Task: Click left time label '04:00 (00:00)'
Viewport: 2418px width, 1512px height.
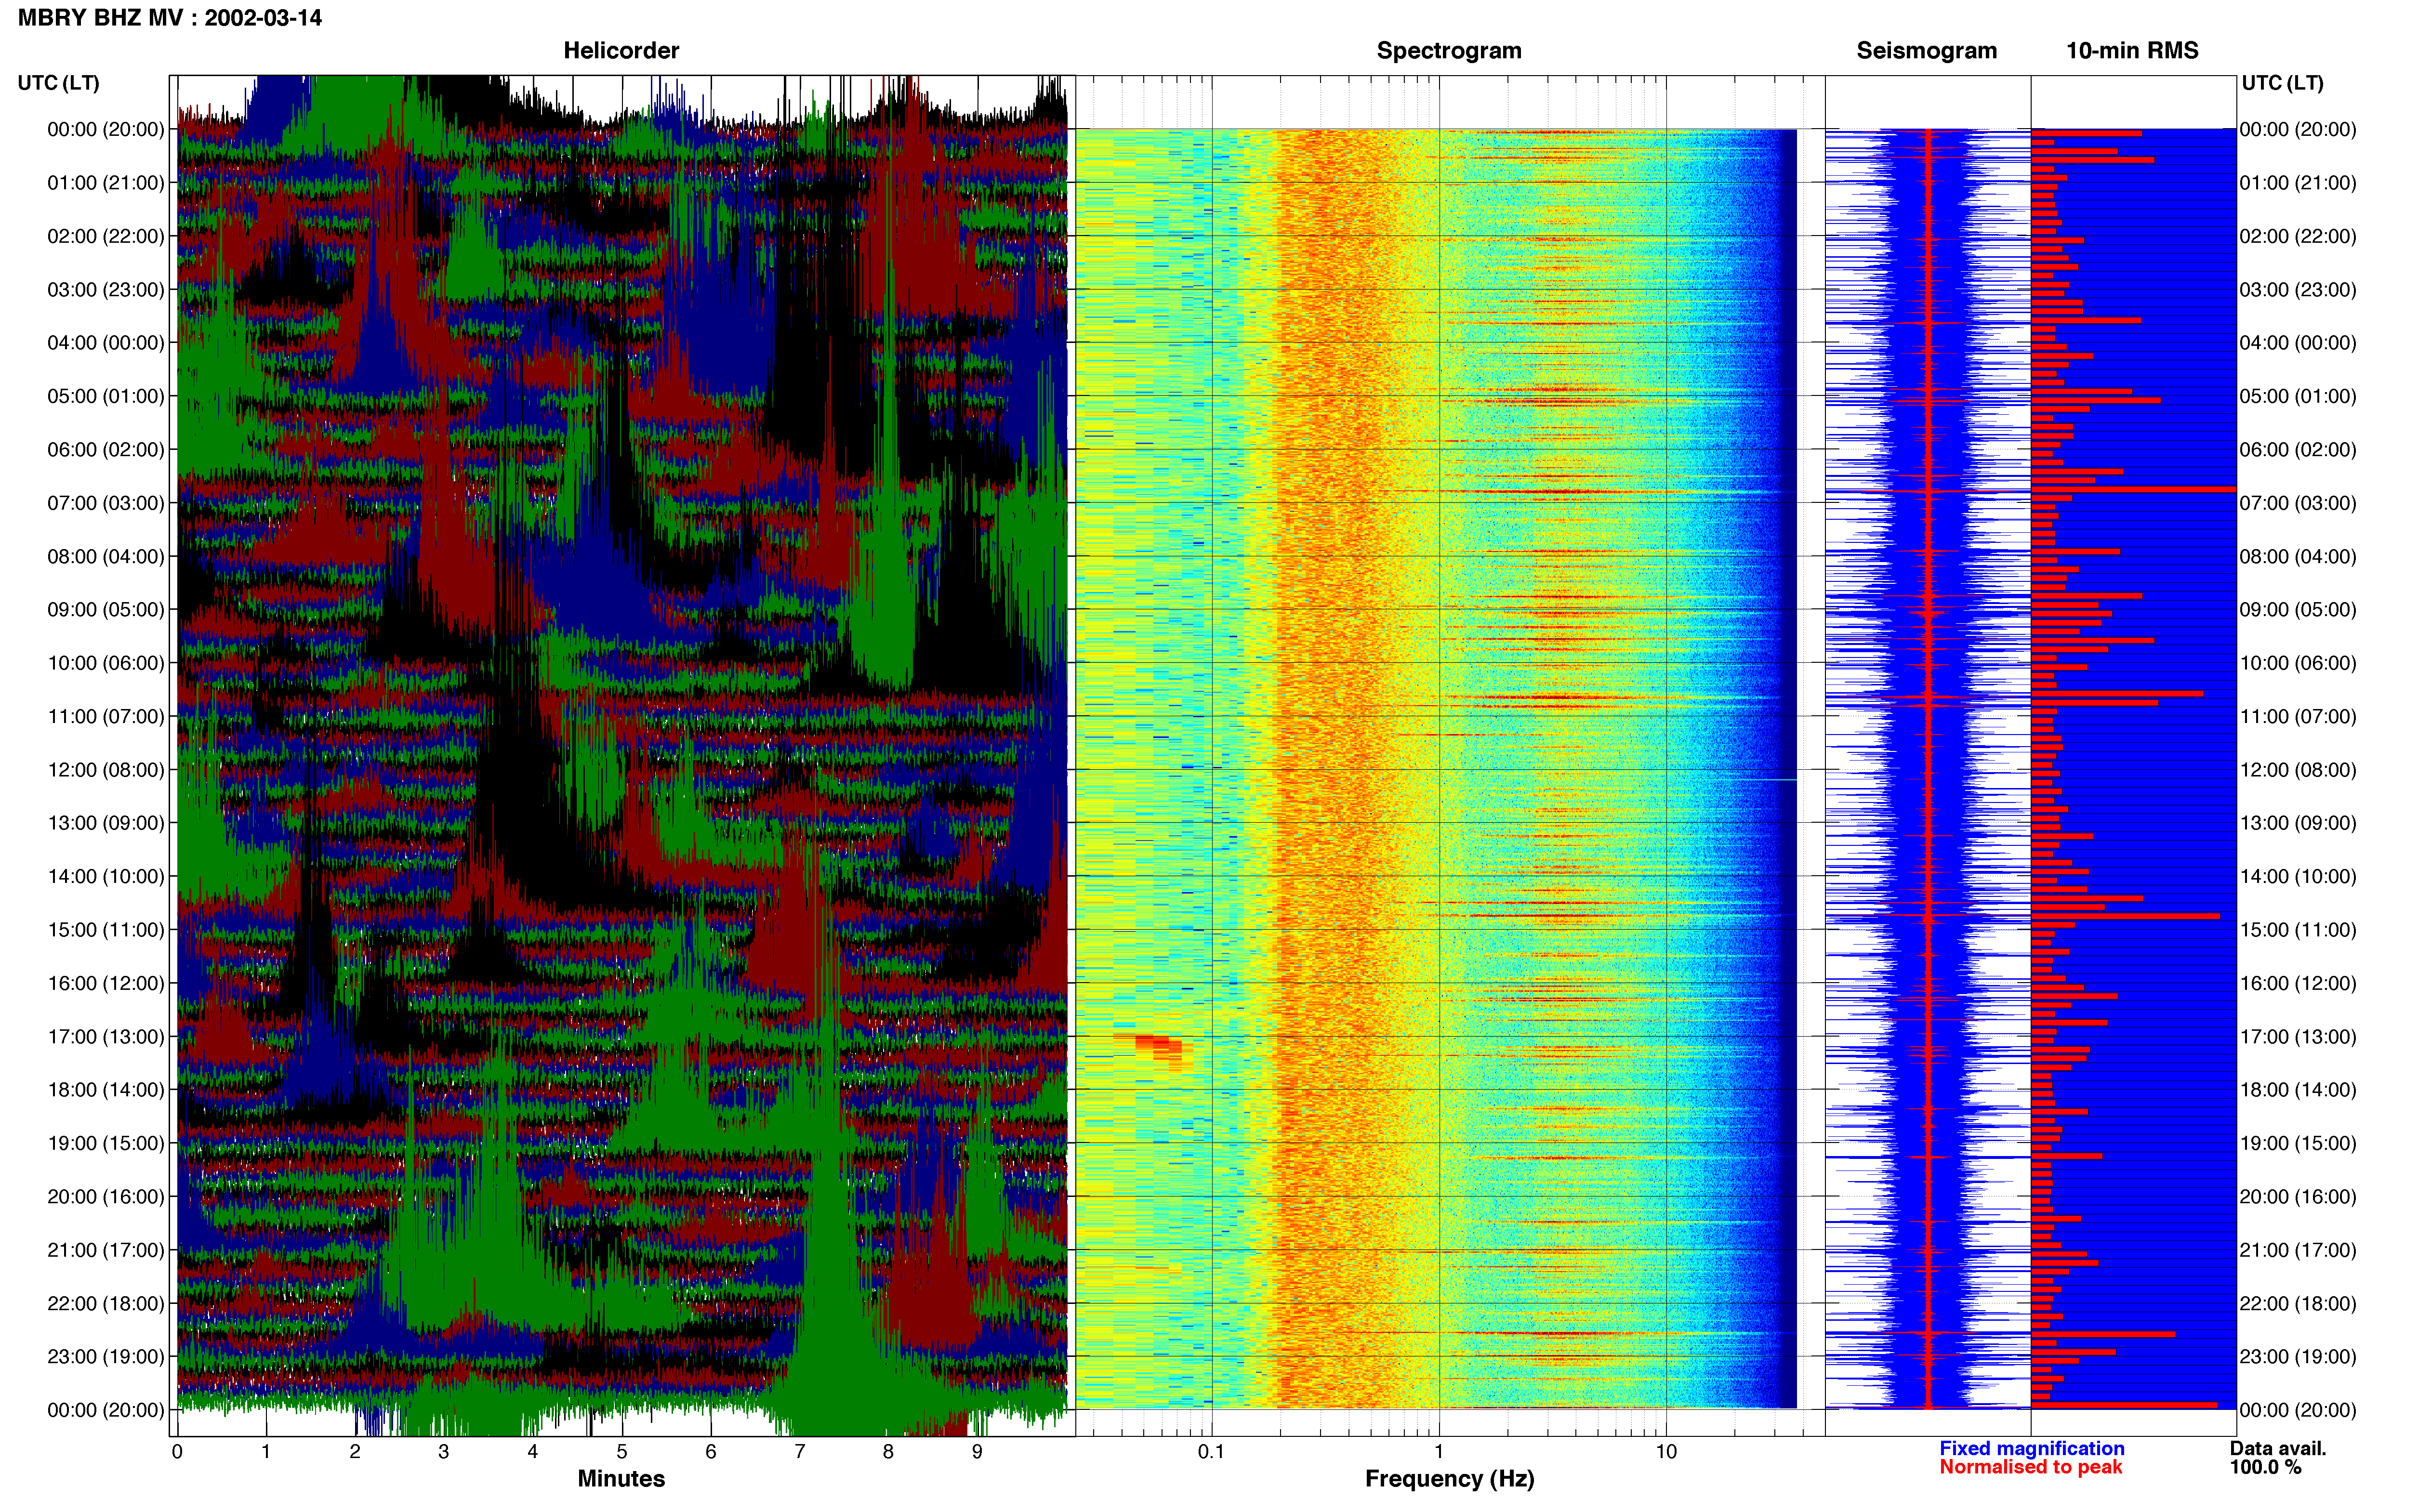Action: [x=106, y=343]
